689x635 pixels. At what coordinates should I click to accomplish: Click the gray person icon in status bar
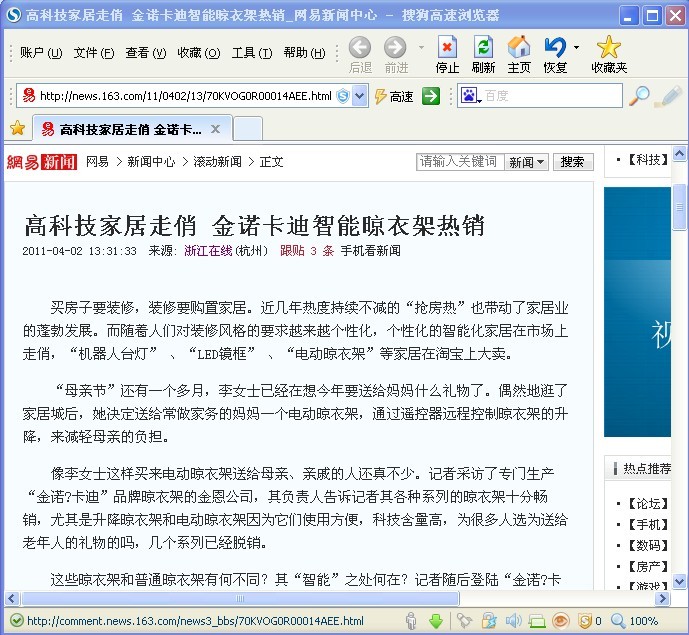pos(411,620)
